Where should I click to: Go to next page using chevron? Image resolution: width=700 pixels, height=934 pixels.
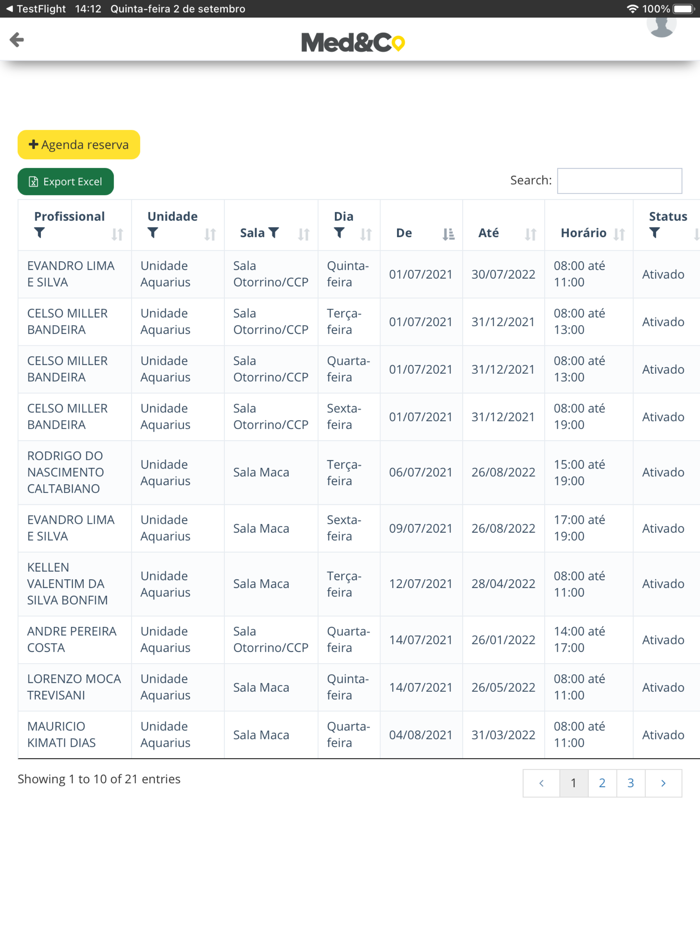(x=663, y=783)
